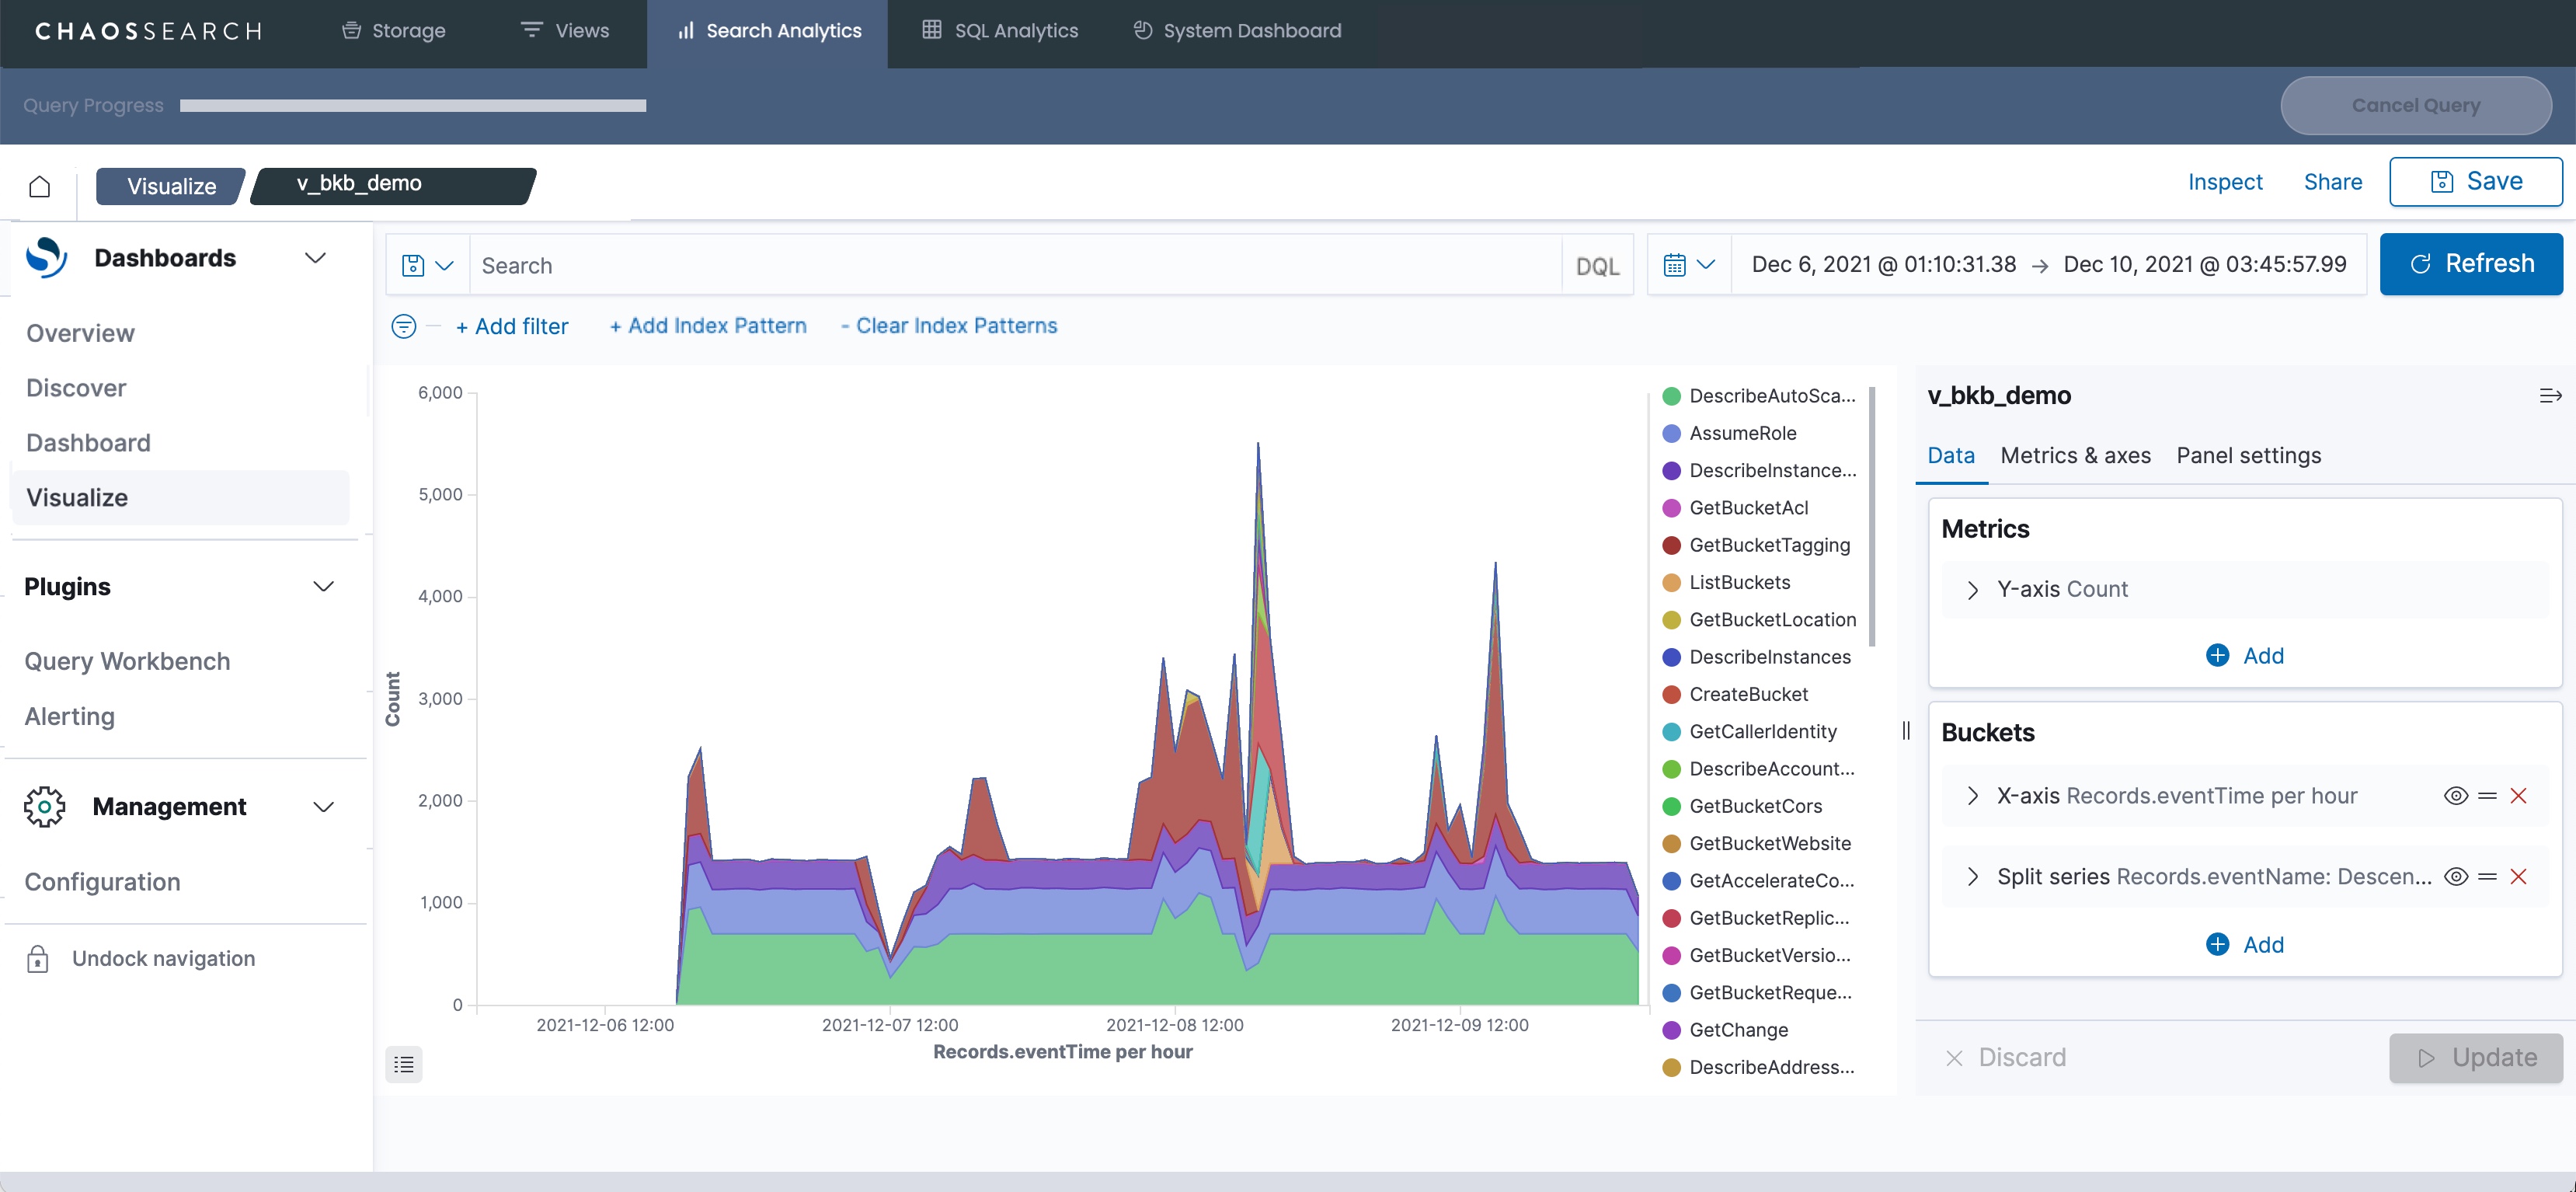Collapse the editor sidebar arrow icon
Screen dimensions: 2576x1192
(x=2549, y=396)
